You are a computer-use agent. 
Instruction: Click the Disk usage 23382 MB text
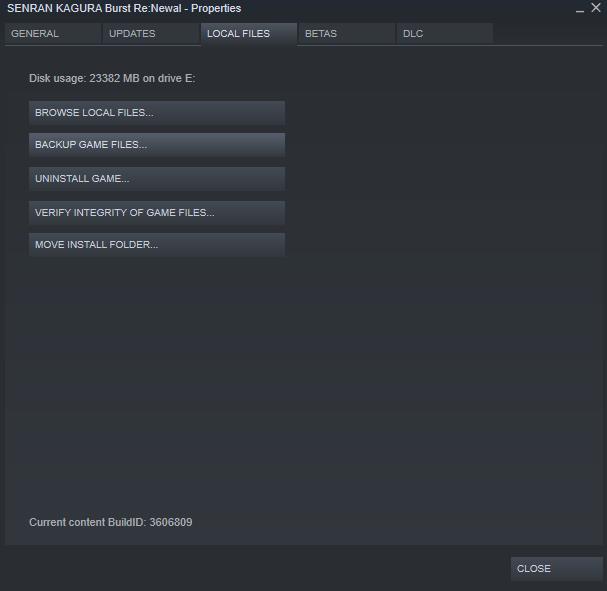click(x=112, y=79)
